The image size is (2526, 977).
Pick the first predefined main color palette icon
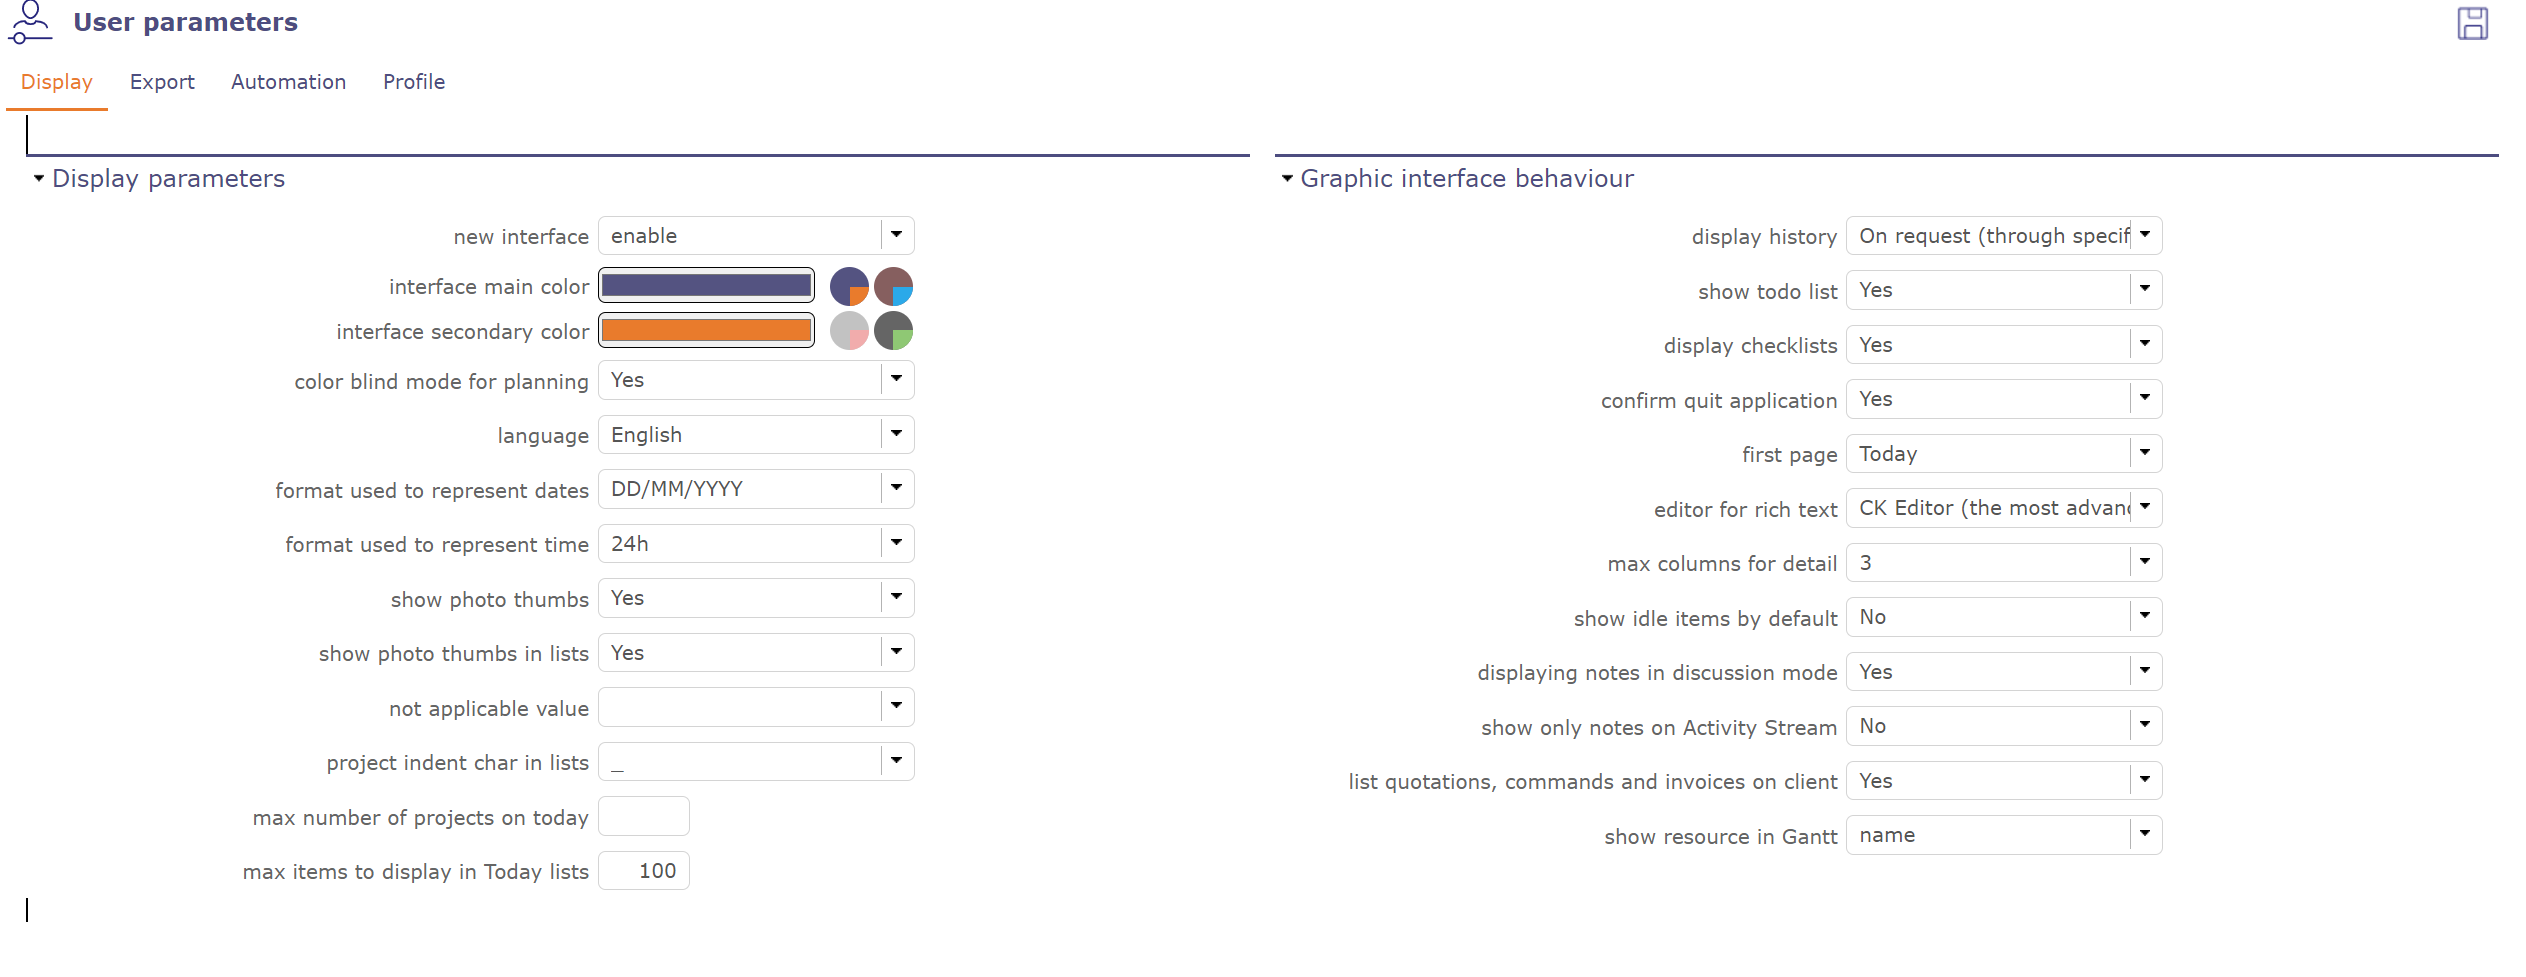coord(851,285)
